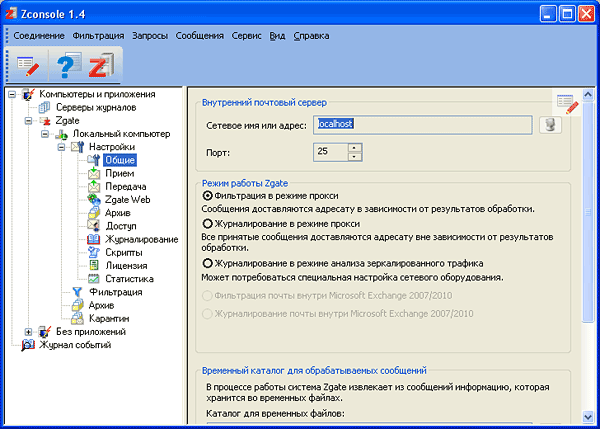Collapse the Компьютеры и приложения node
Screen dimensions: 600x429
12,94
